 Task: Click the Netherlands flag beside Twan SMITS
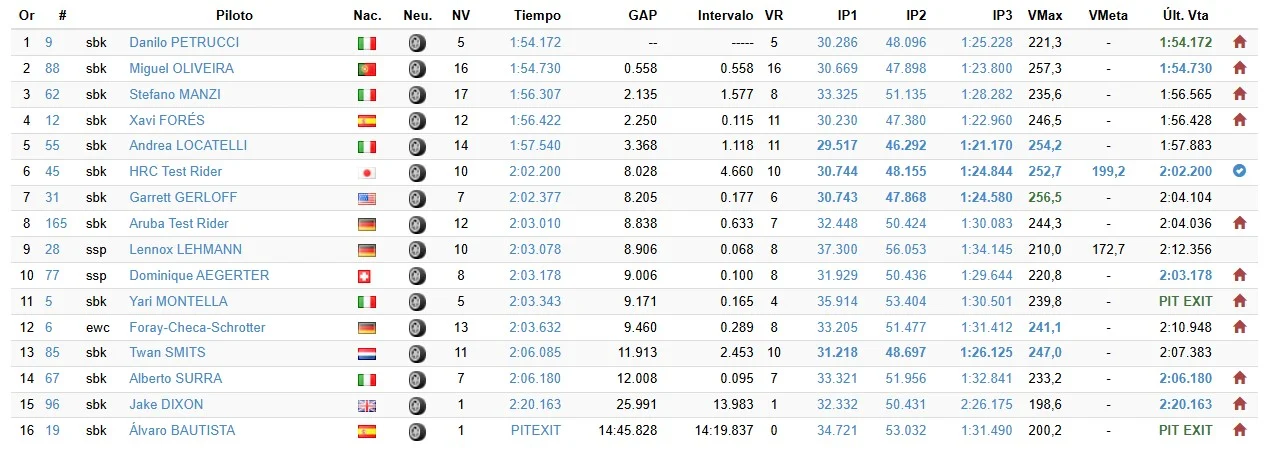pos(366,353)
